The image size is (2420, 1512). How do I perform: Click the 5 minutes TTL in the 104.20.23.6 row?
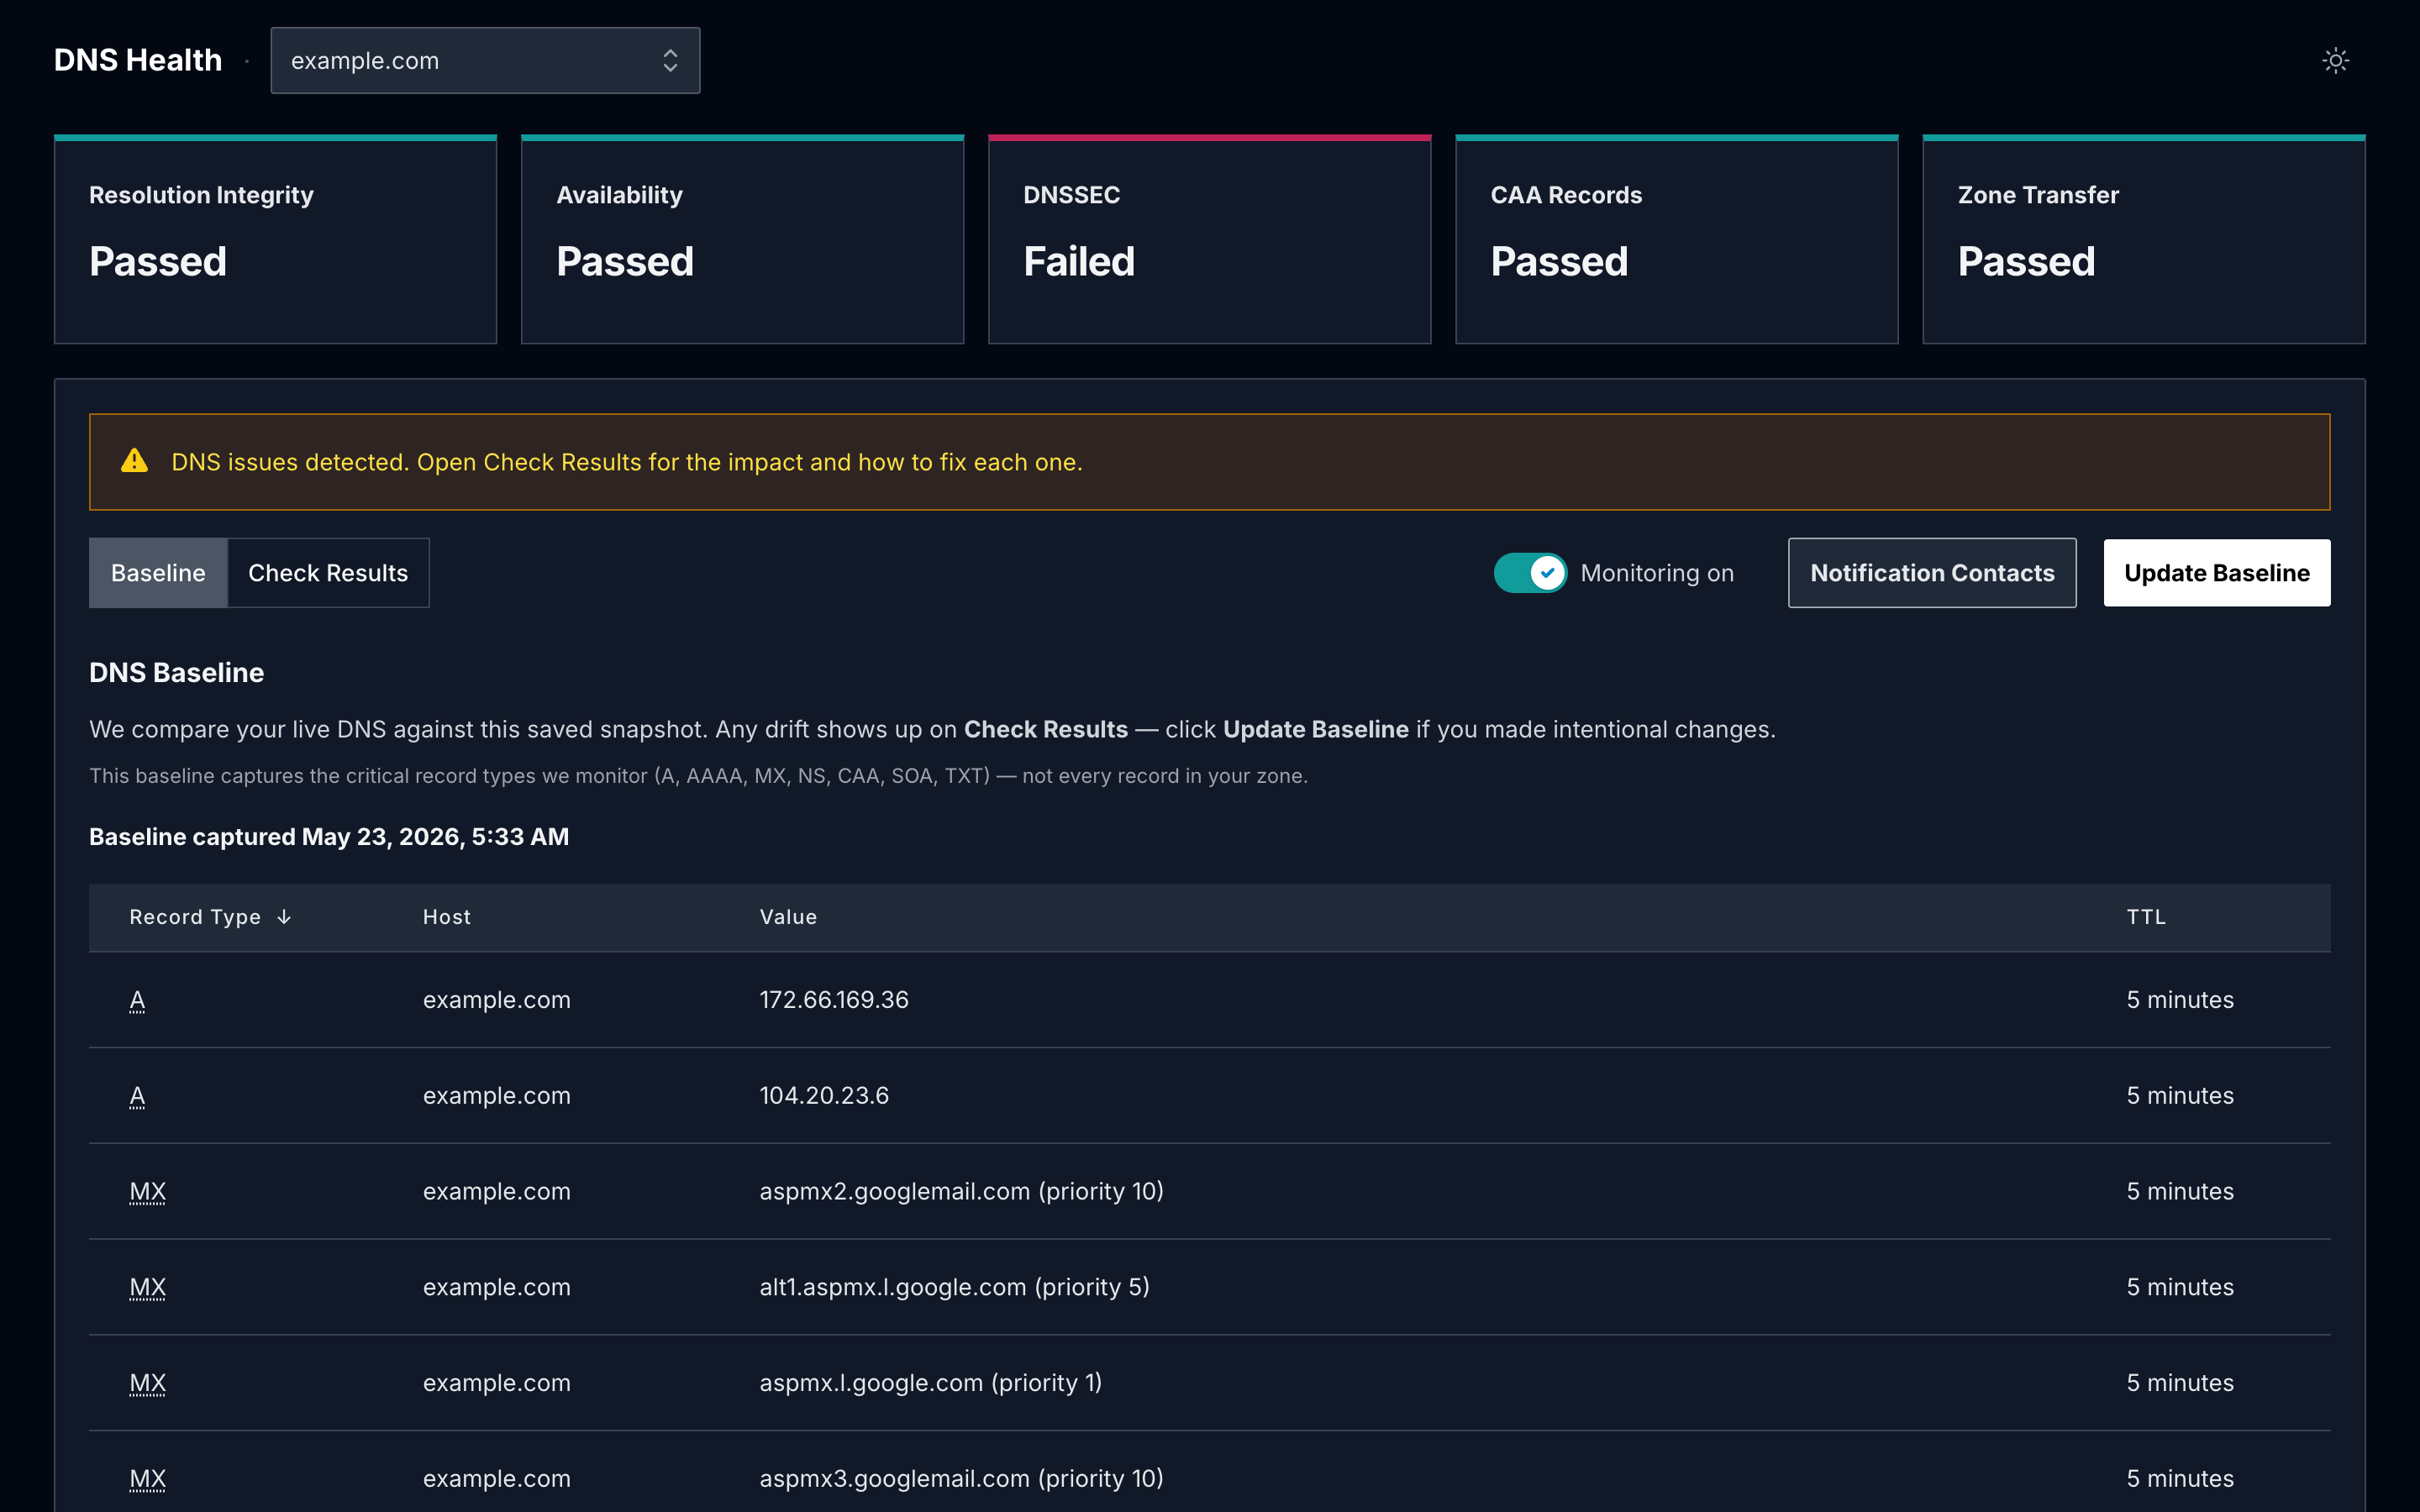pyautogui.click(x=2180, y=1096)
